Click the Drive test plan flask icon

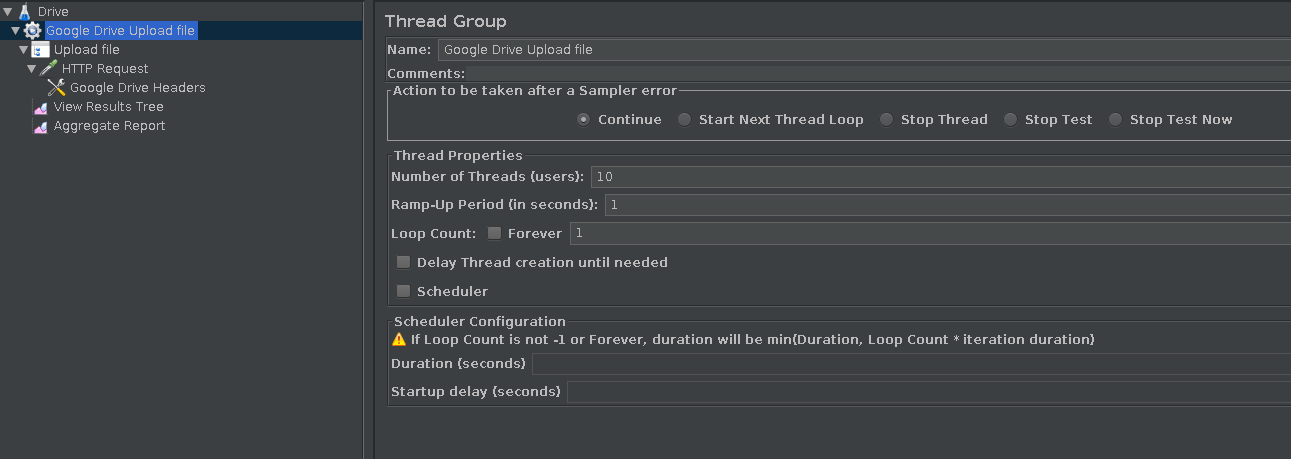point(25,11)
